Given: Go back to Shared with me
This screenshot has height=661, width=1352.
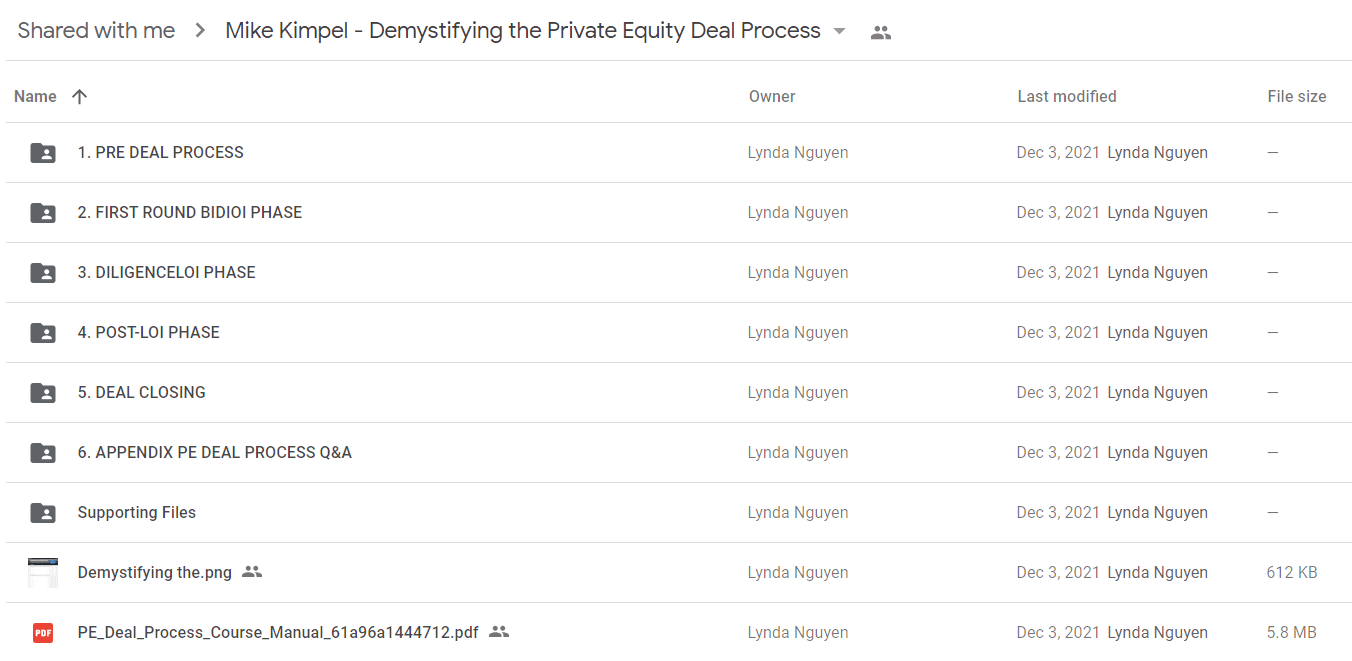Looking at the screenshot, I should click(96, 31).
